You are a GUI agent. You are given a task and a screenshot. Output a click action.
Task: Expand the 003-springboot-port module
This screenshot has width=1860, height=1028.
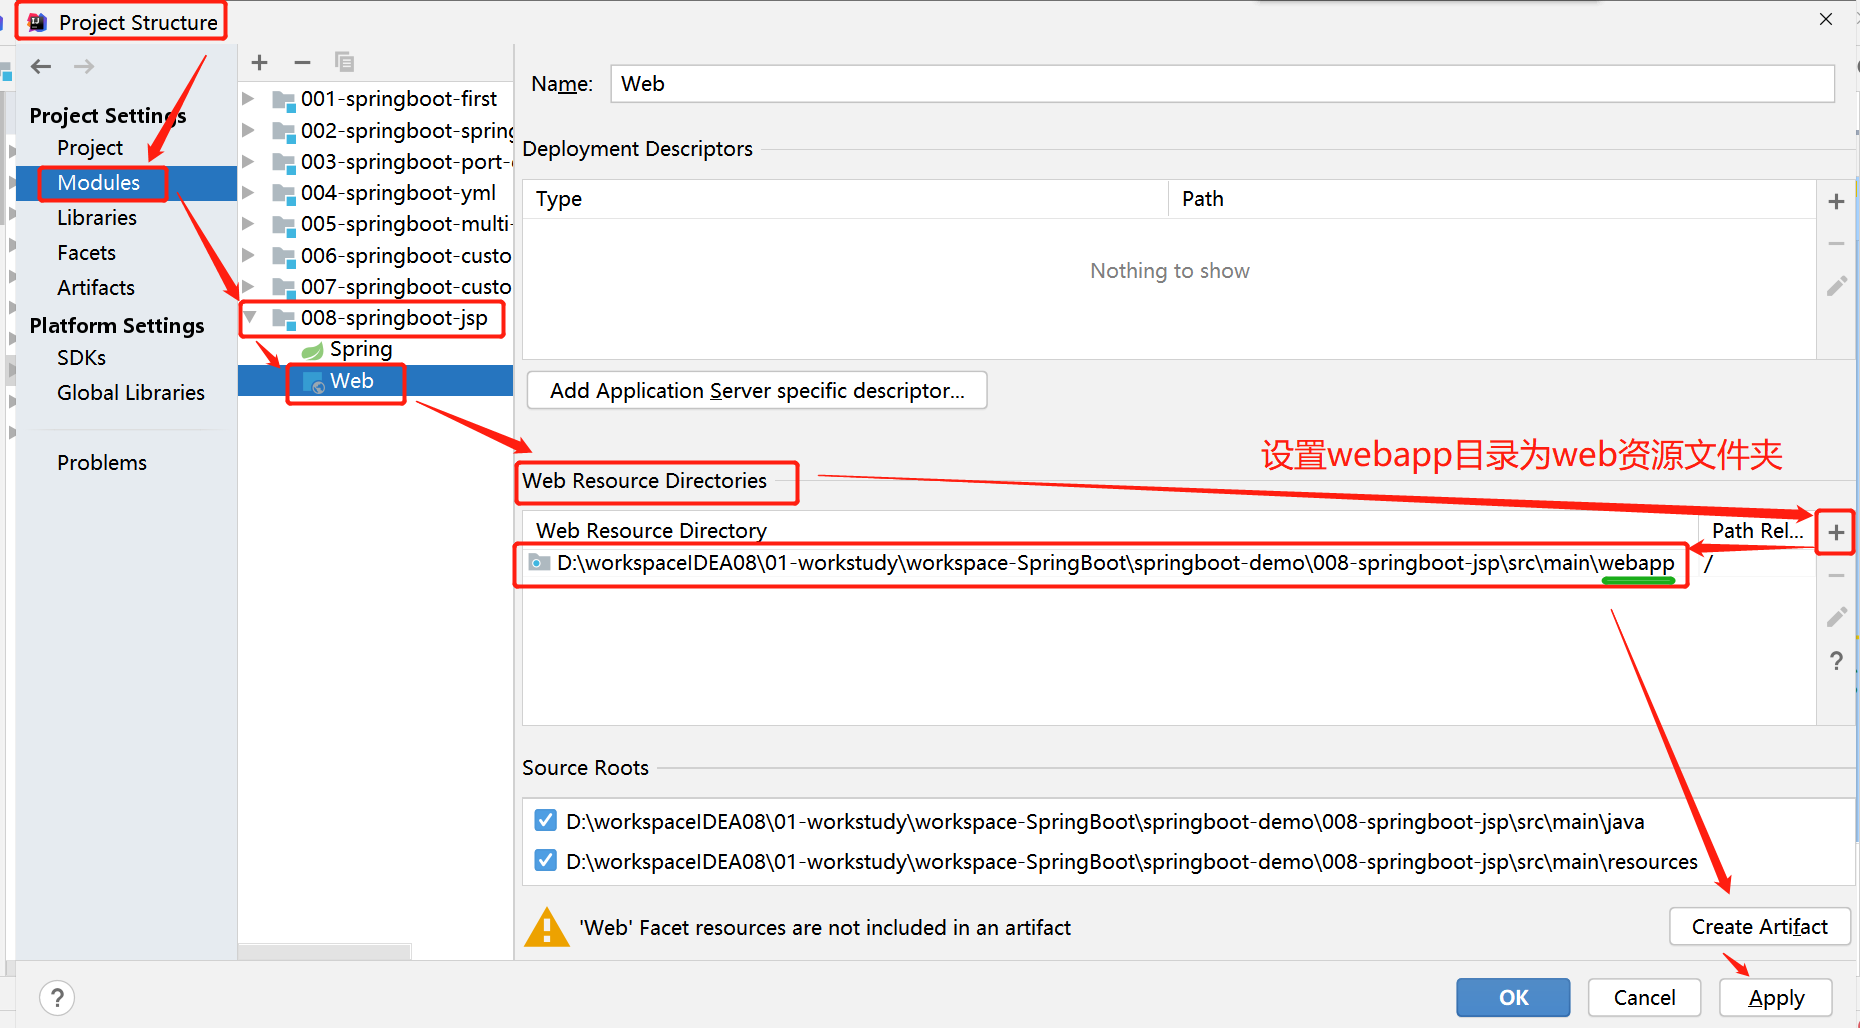[x=249, y=161]
